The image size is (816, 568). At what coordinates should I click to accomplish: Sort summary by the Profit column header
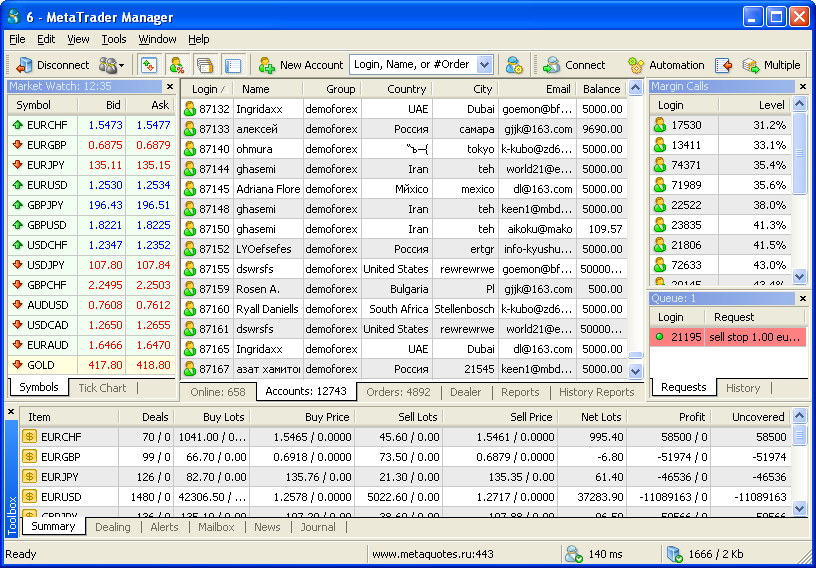click(668, 417)
